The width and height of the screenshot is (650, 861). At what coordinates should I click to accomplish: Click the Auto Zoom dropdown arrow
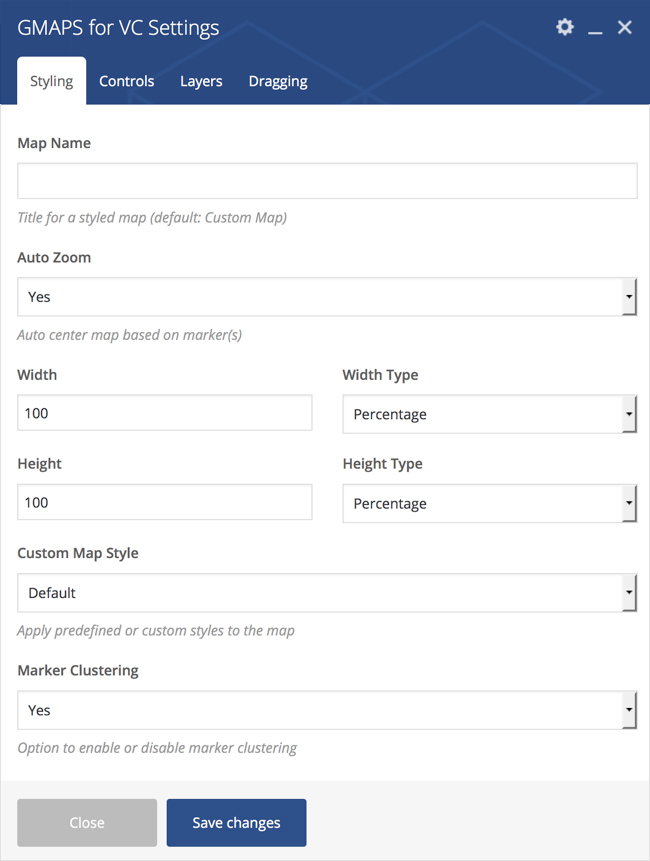(x=629, y=297)
